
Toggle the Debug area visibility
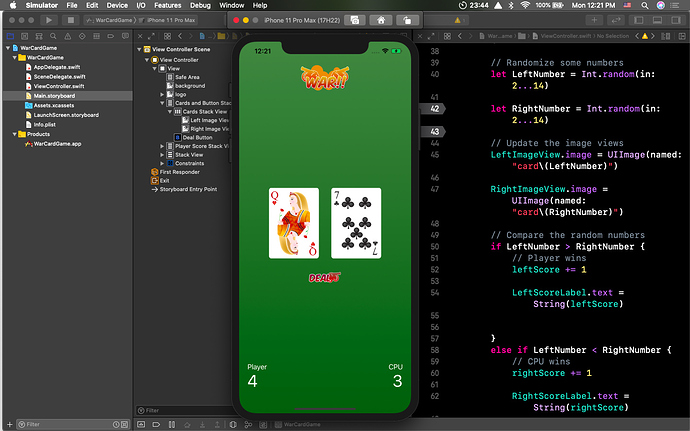(657, 20)
